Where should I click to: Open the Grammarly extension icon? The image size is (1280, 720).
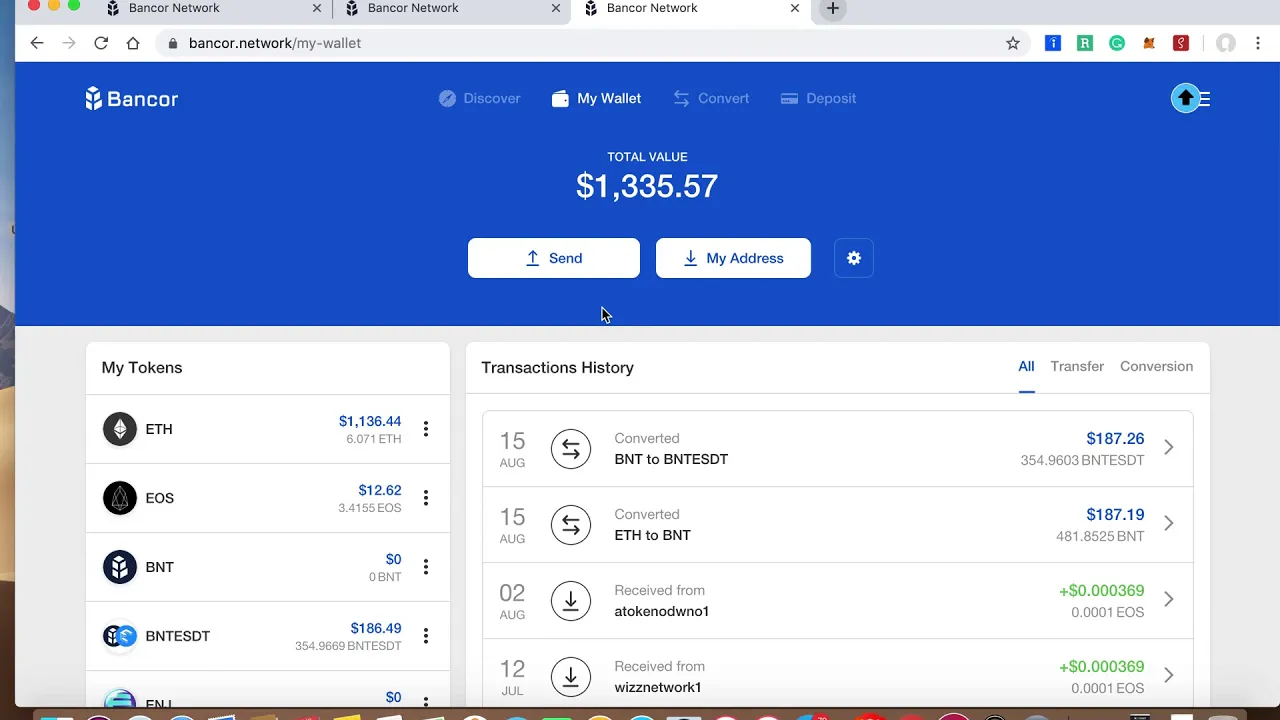1117,43
